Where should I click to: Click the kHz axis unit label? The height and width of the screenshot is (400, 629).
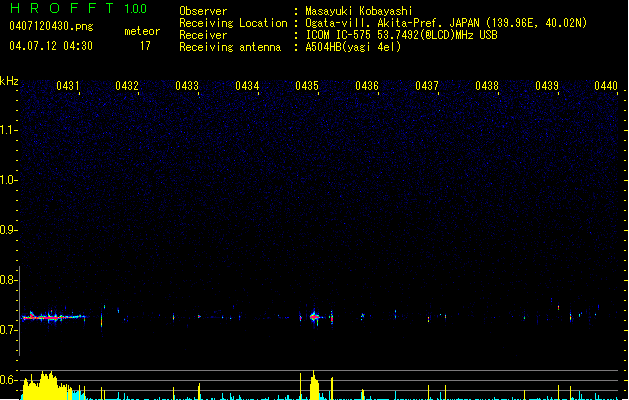[x=9, y=81]
